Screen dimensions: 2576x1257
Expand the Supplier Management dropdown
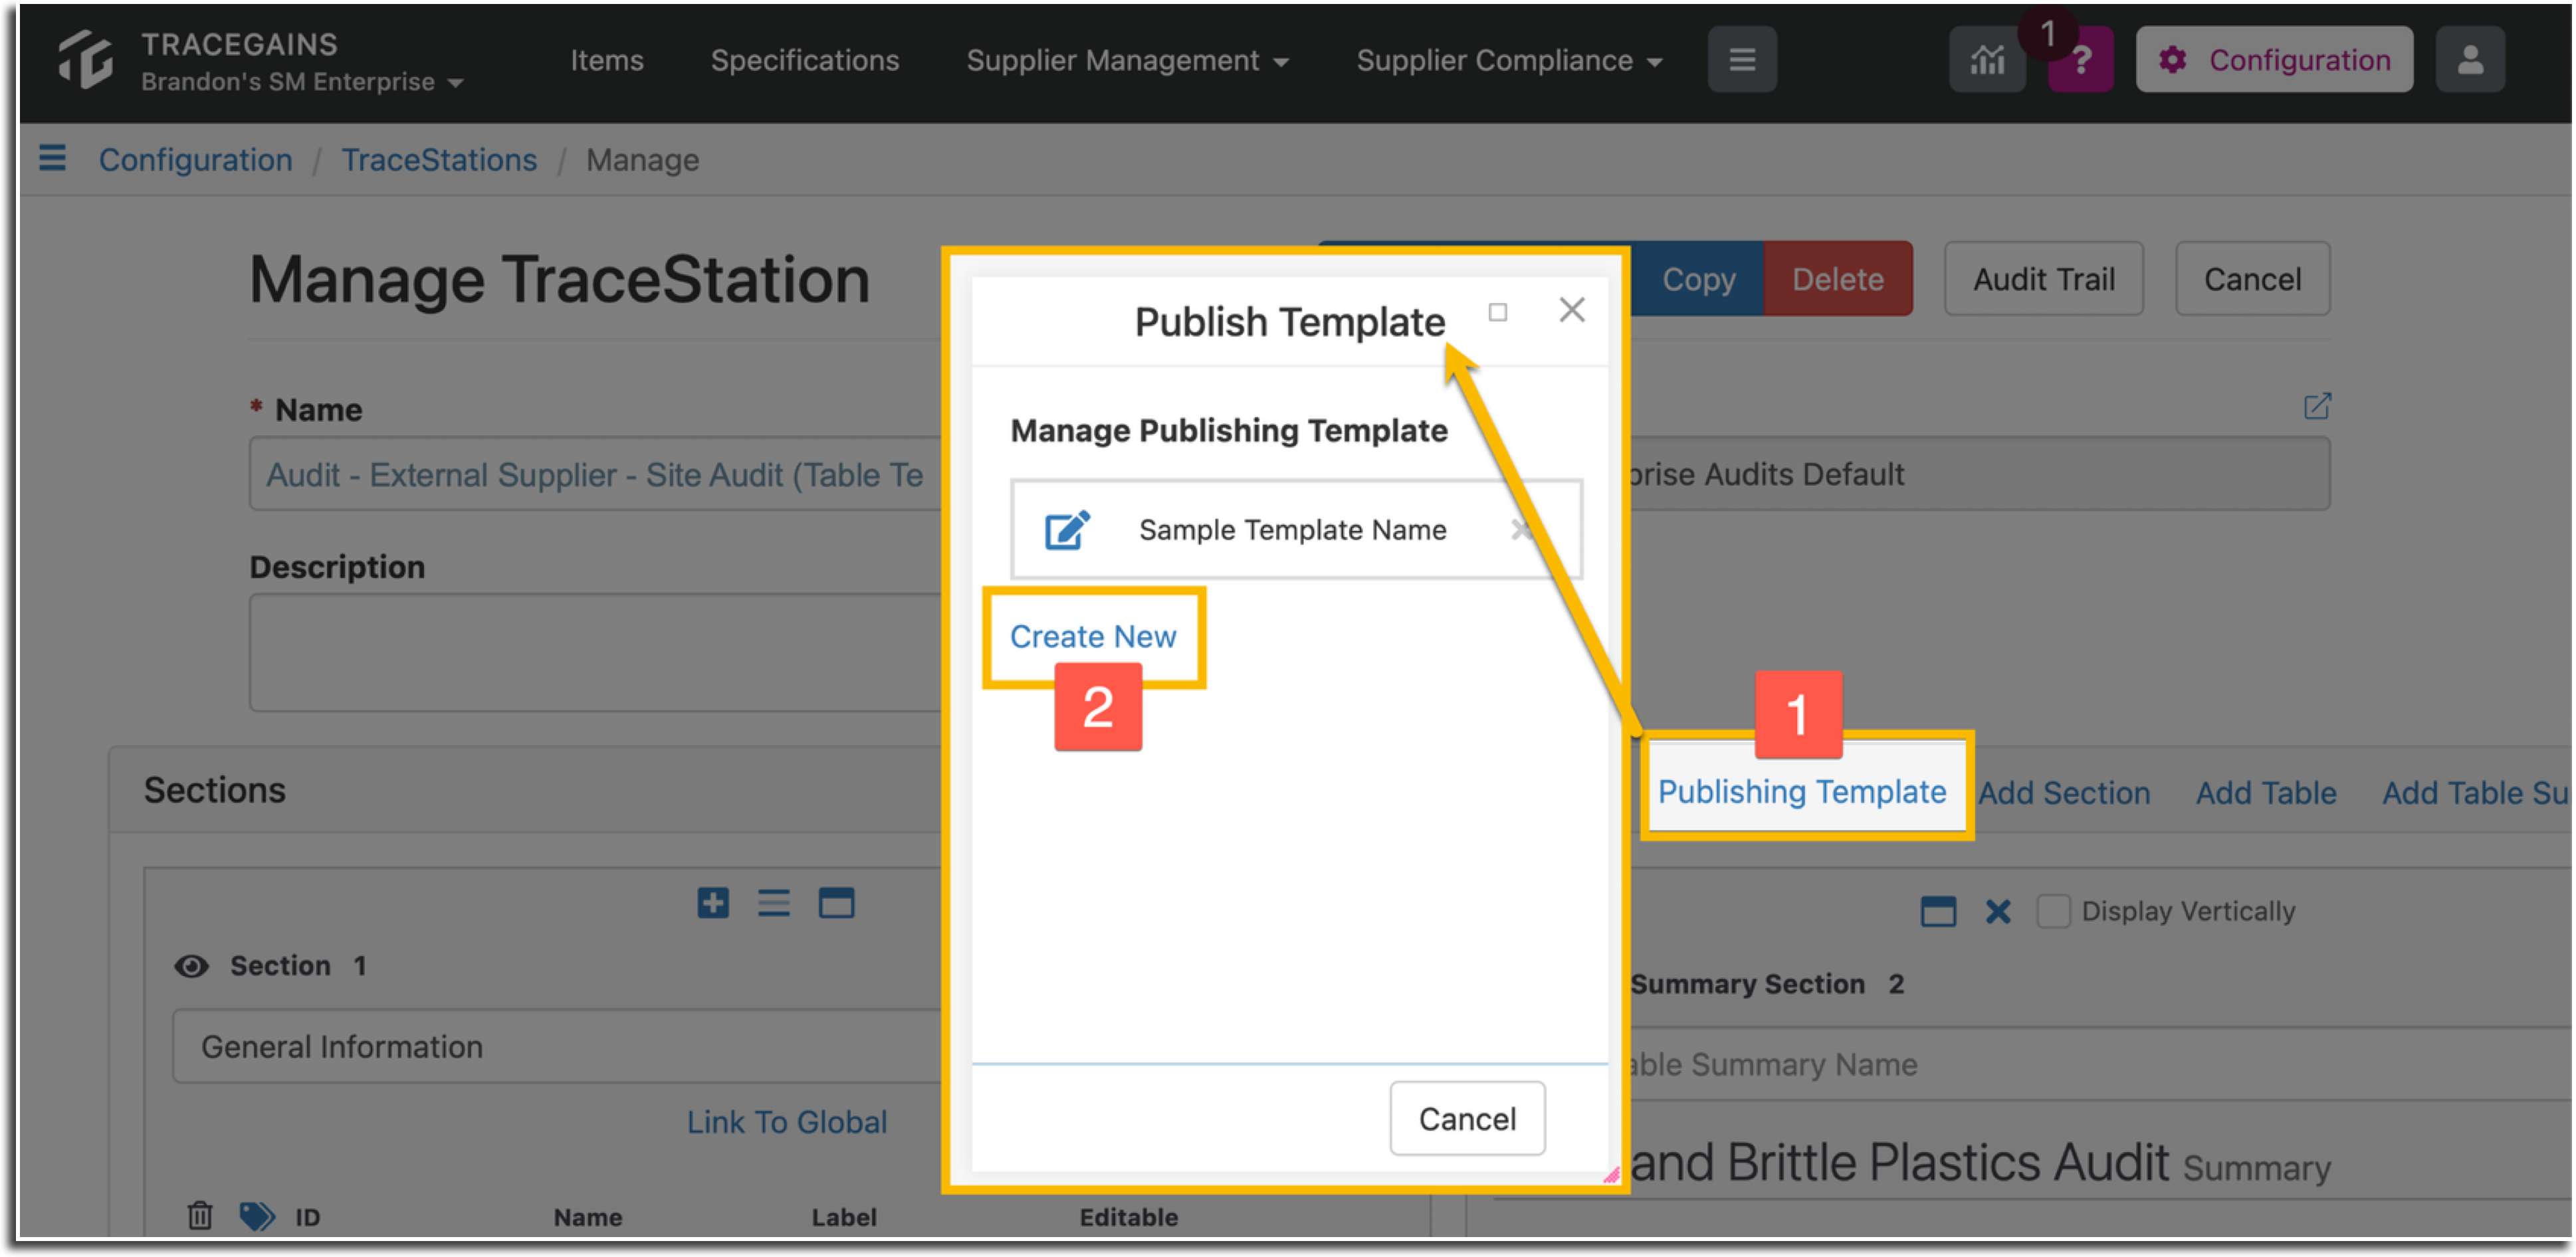click(1126, 60)
